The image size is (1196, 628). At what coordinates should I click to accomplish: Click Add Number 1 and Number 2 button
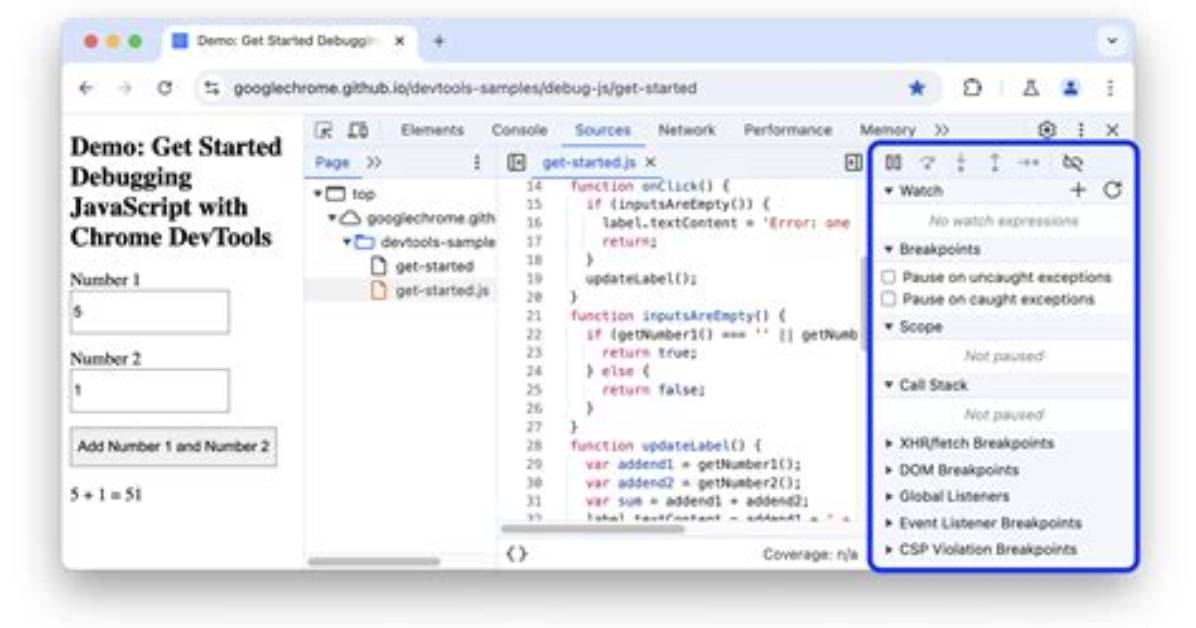pyautogui.click(x=173, y=446)
